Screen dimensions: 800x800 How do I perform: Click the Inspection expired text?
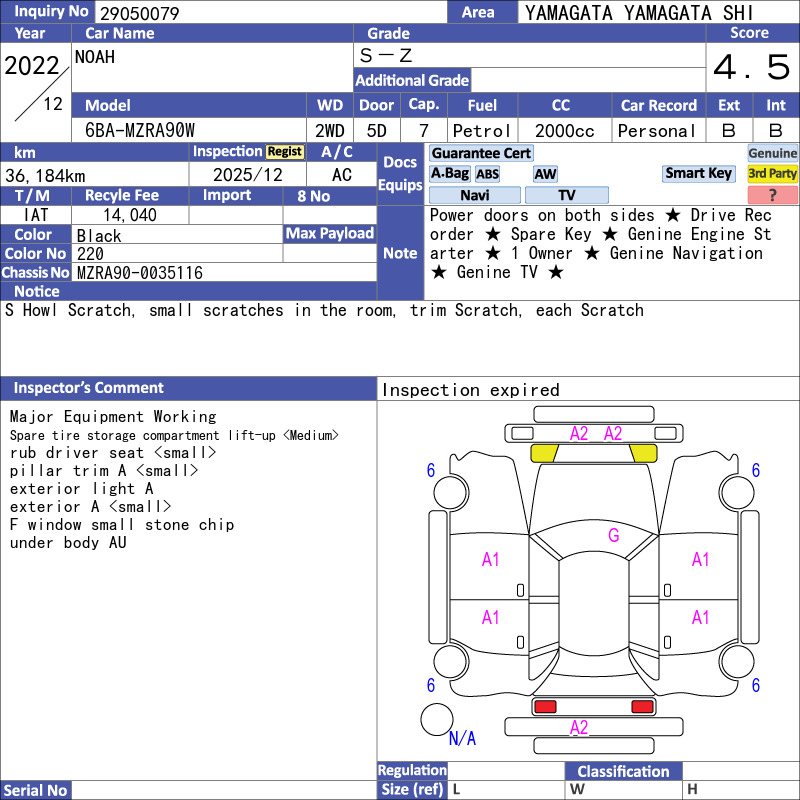click(x=470, y=390)
